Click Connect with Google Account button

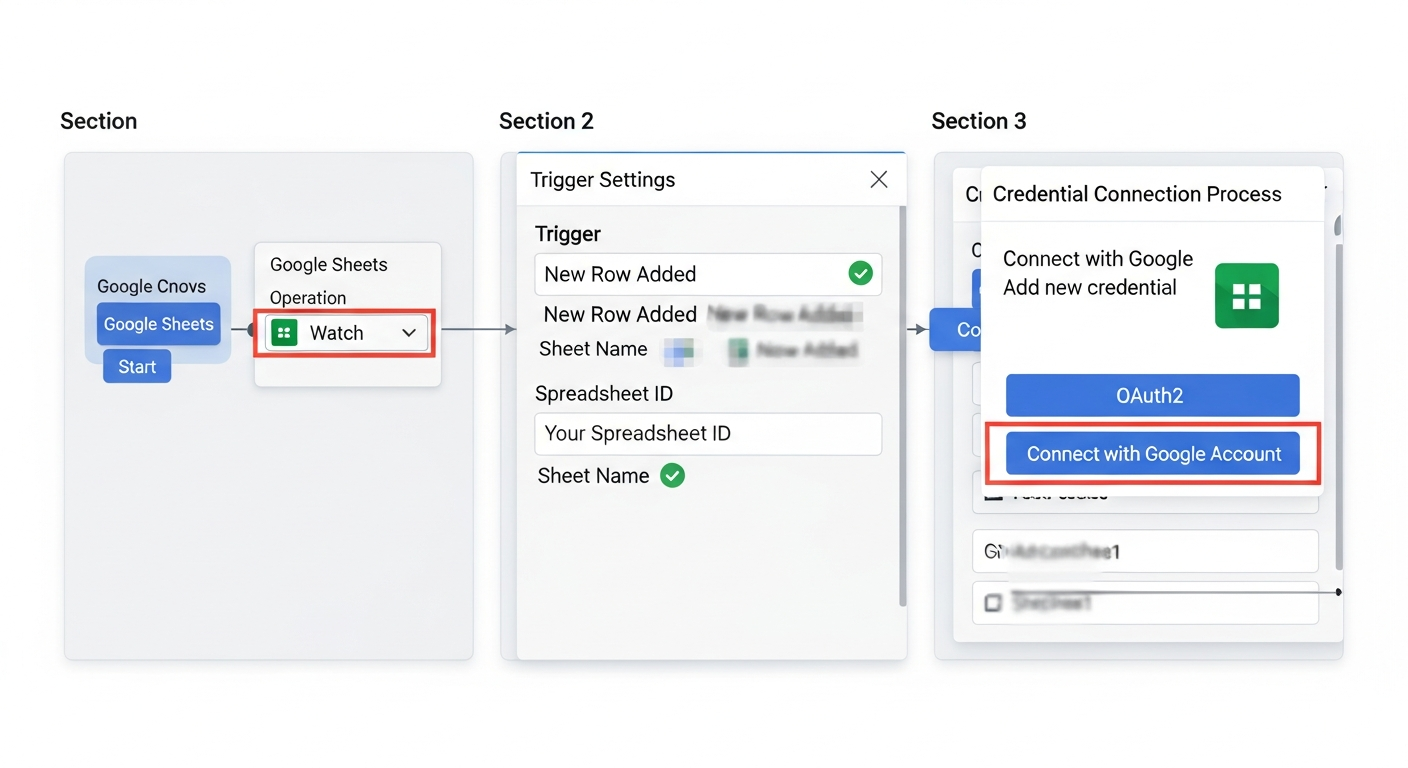(1153, 454)
